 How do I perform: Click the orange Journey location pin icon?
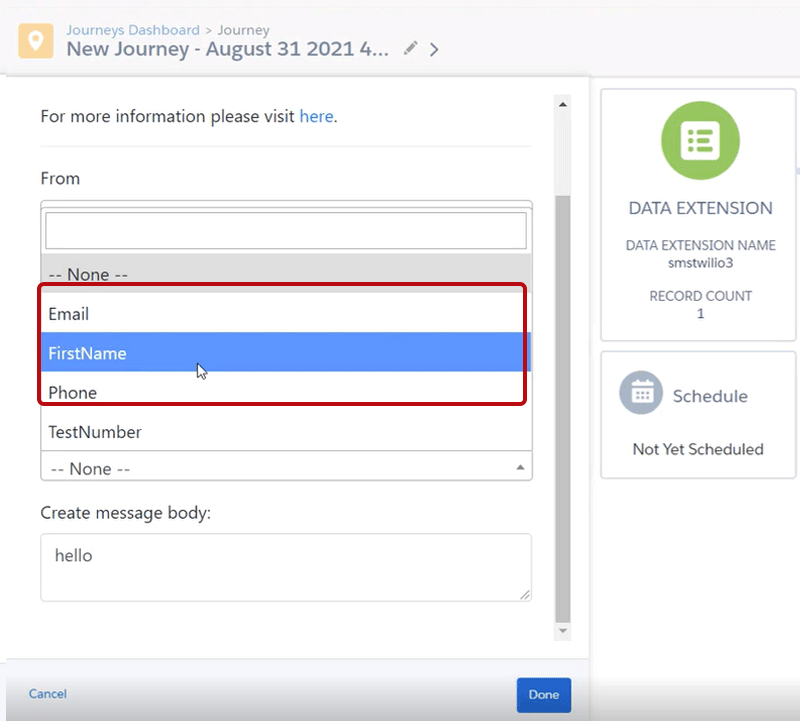point(36,40)
